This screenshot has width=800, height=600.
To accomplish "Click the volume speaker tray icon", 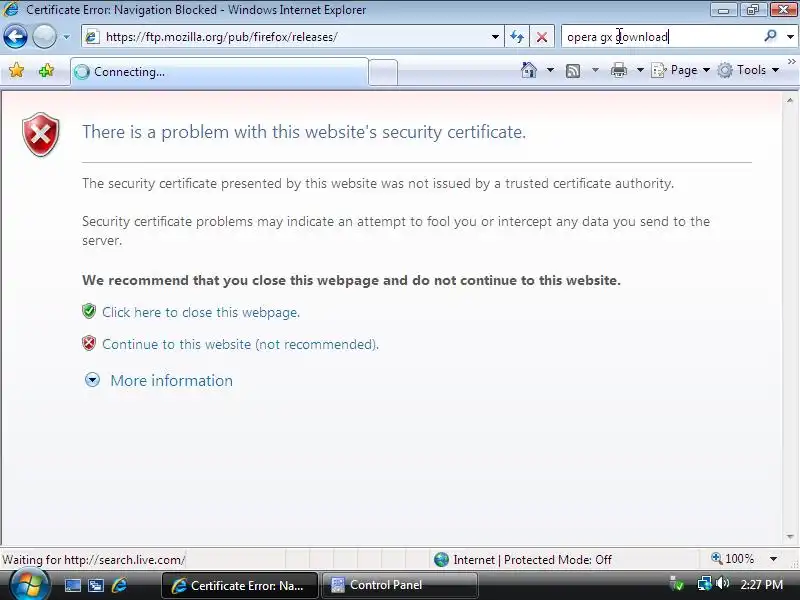I will point(722,583).
